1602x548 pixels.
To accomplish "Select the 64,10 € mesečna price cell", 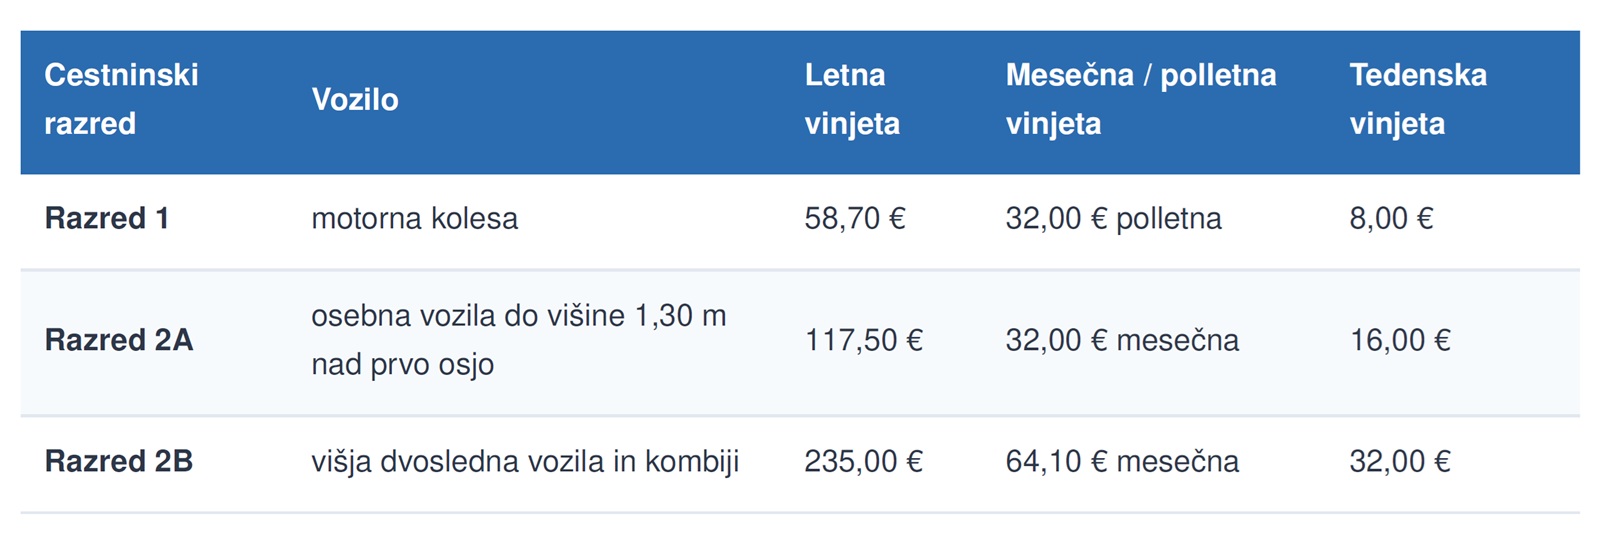I will tap(1122, 461).
